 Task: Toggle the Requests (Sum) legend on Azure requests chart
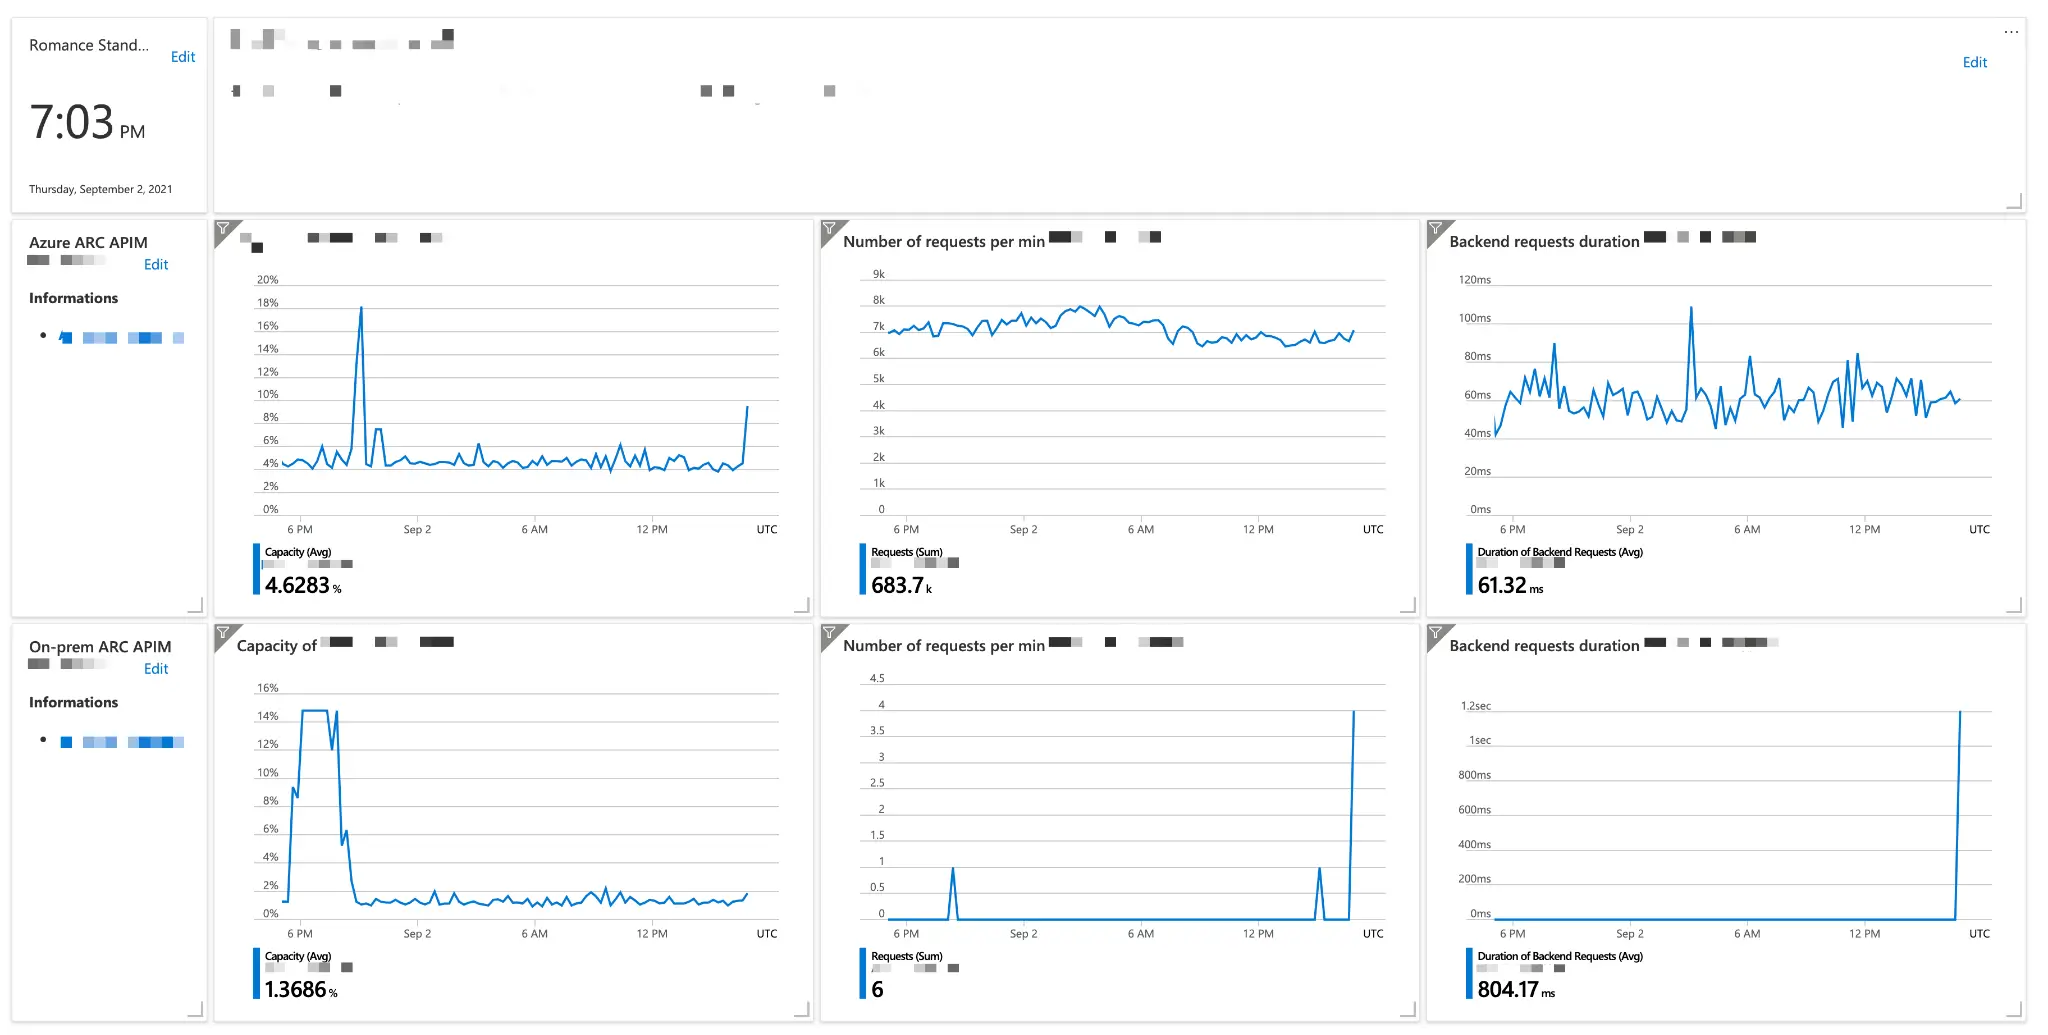pos(906,552)
